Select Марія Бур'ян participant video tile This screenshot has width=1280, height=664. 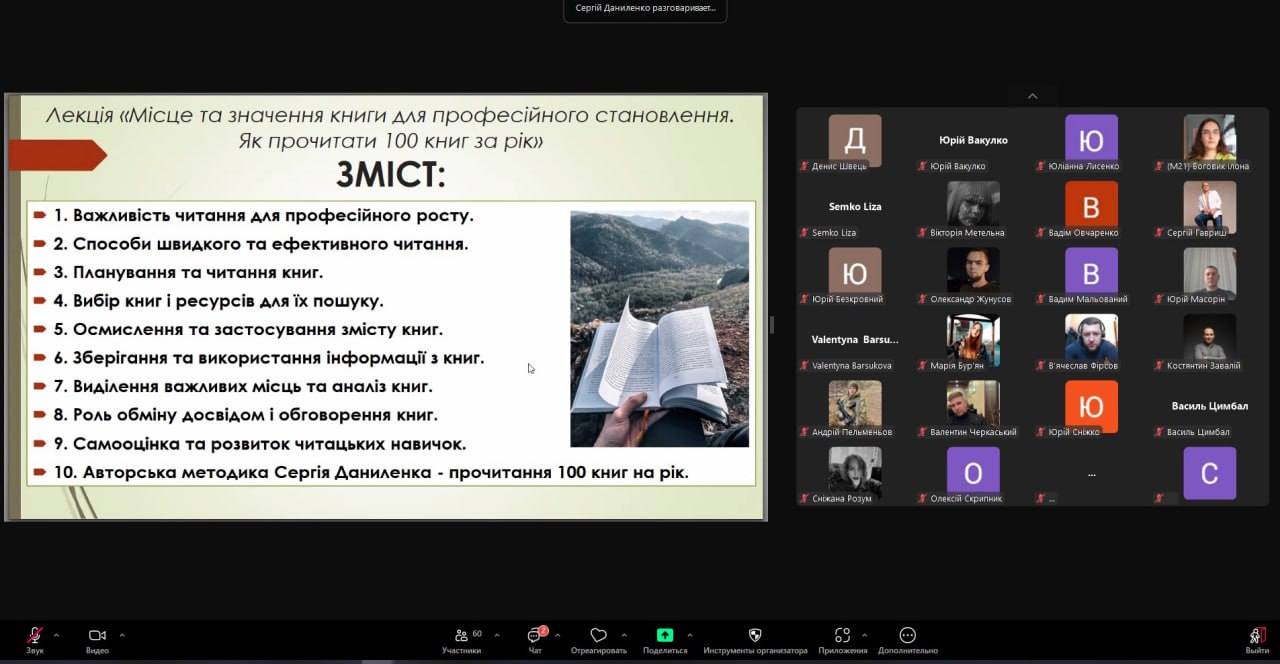click(973, 338)
